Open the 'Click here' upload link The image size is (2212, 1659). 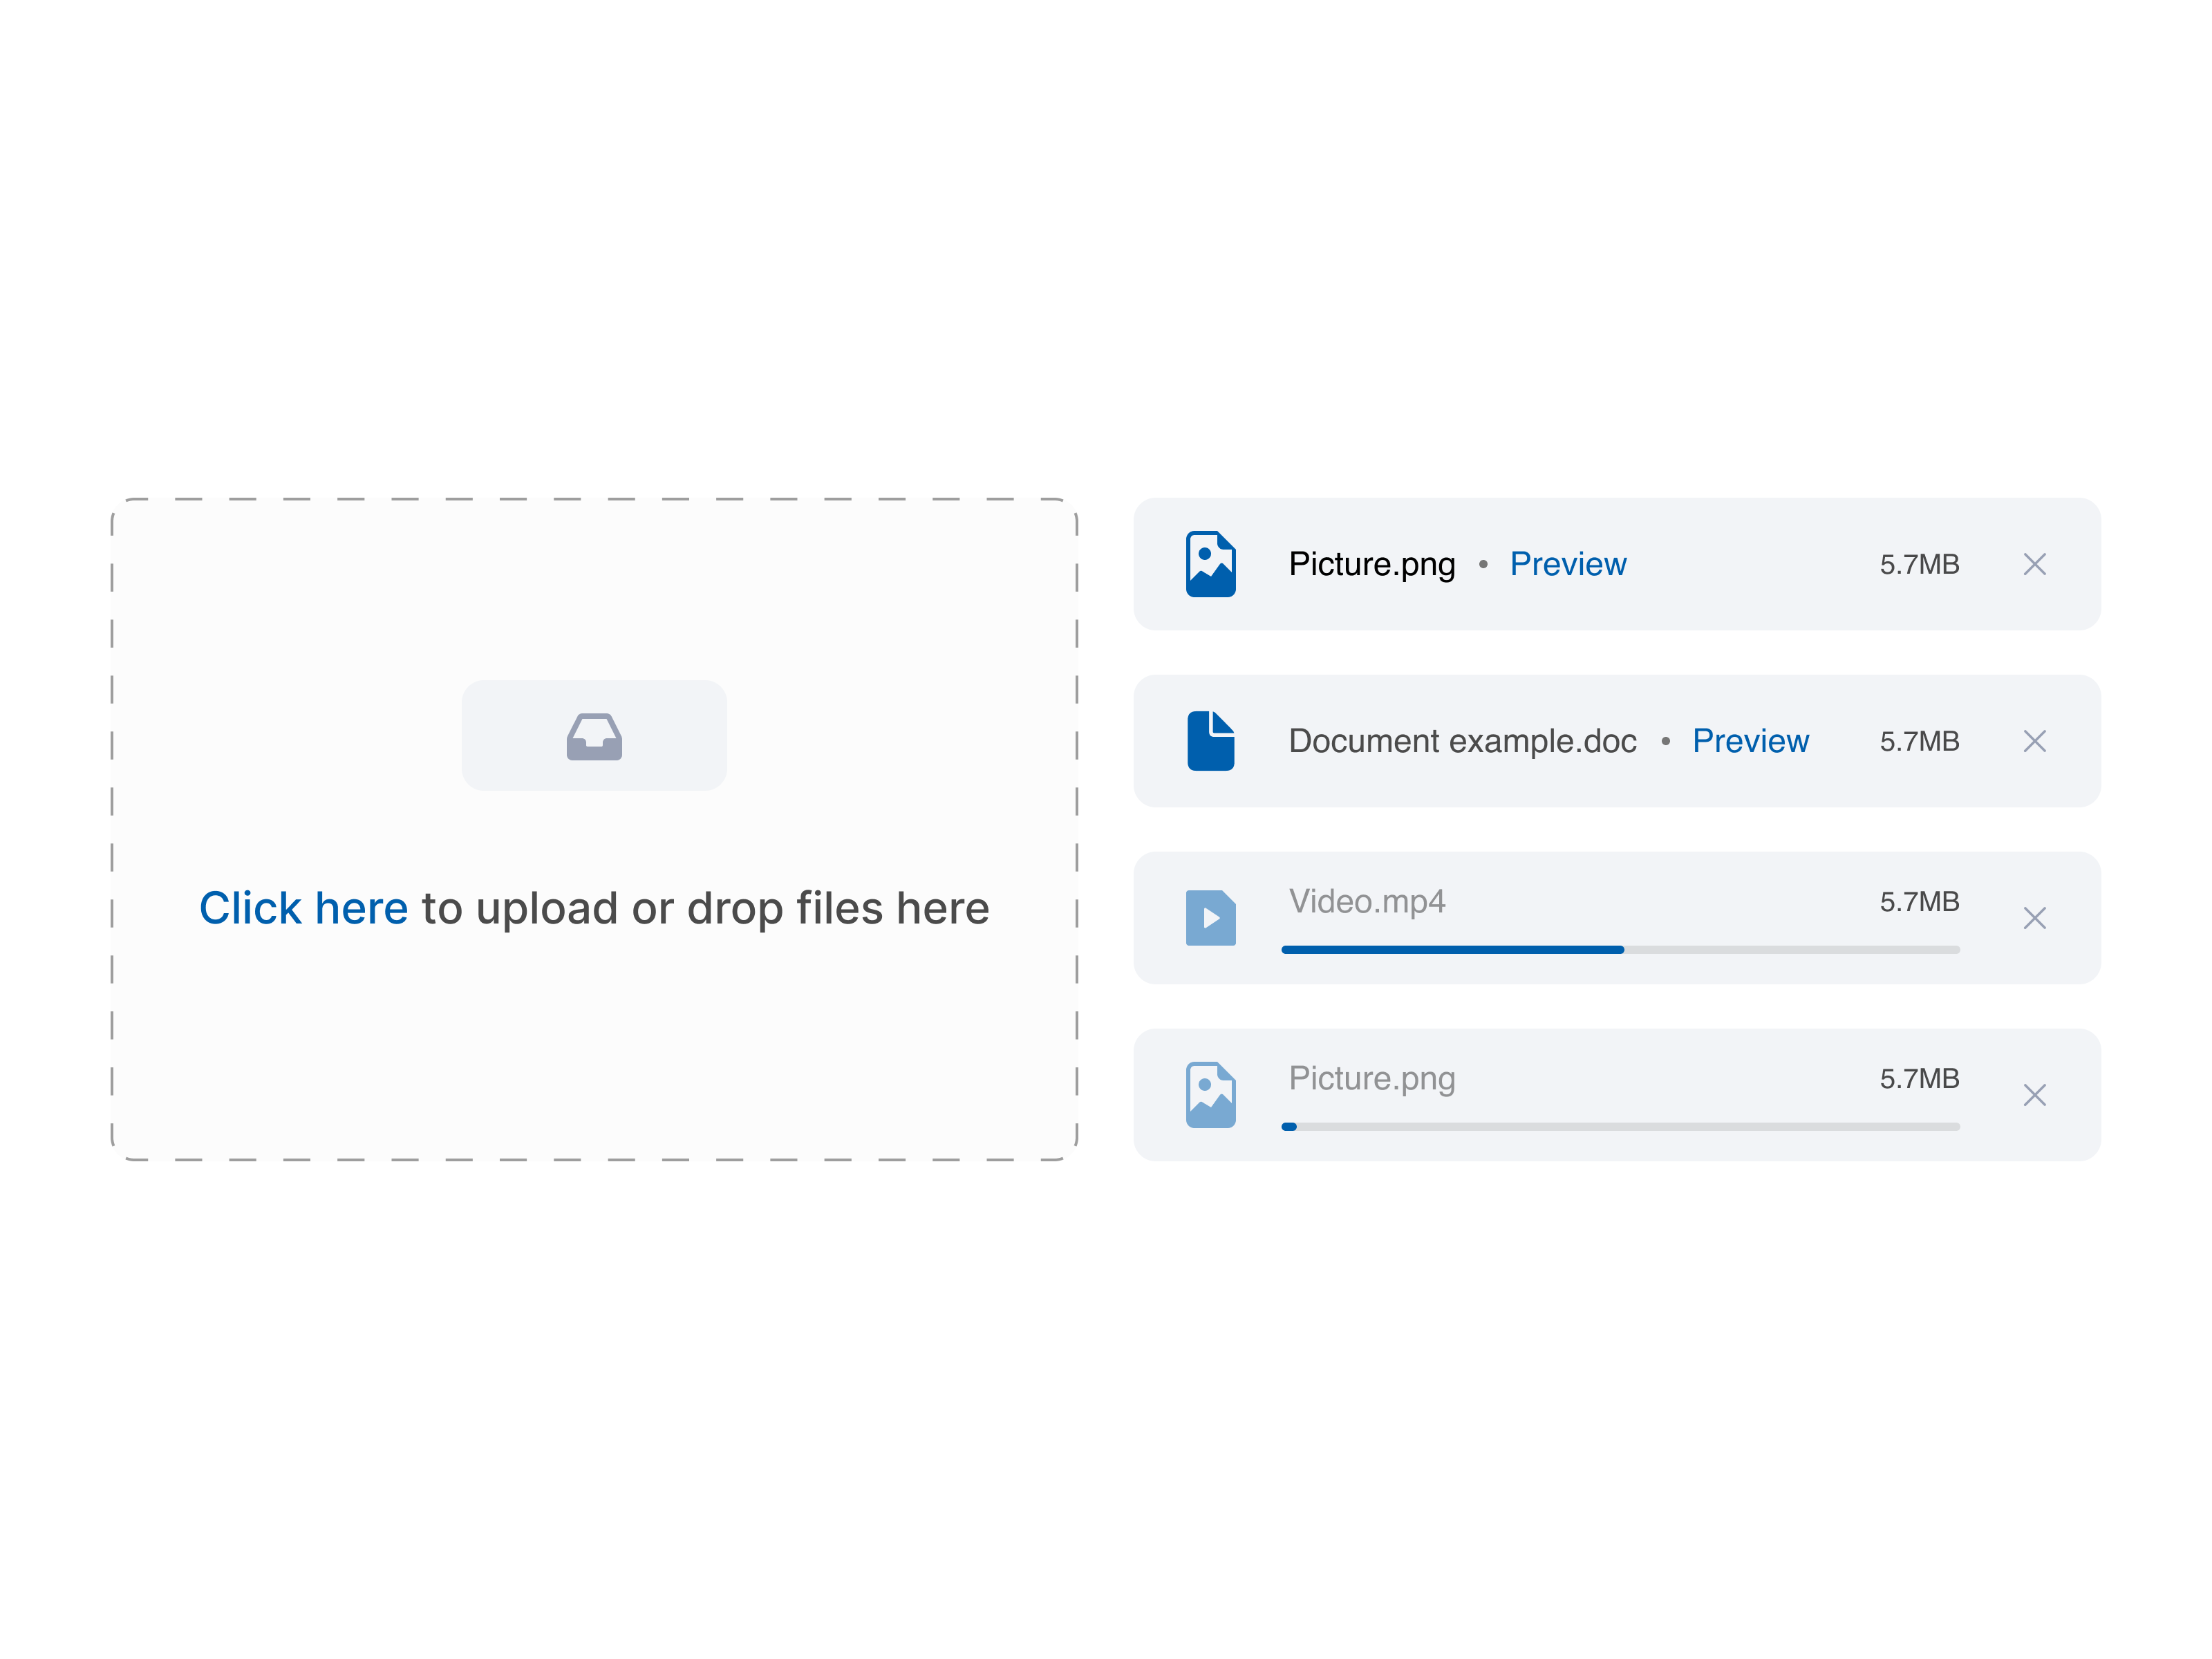pyautogui.click(x=303, y=908)
